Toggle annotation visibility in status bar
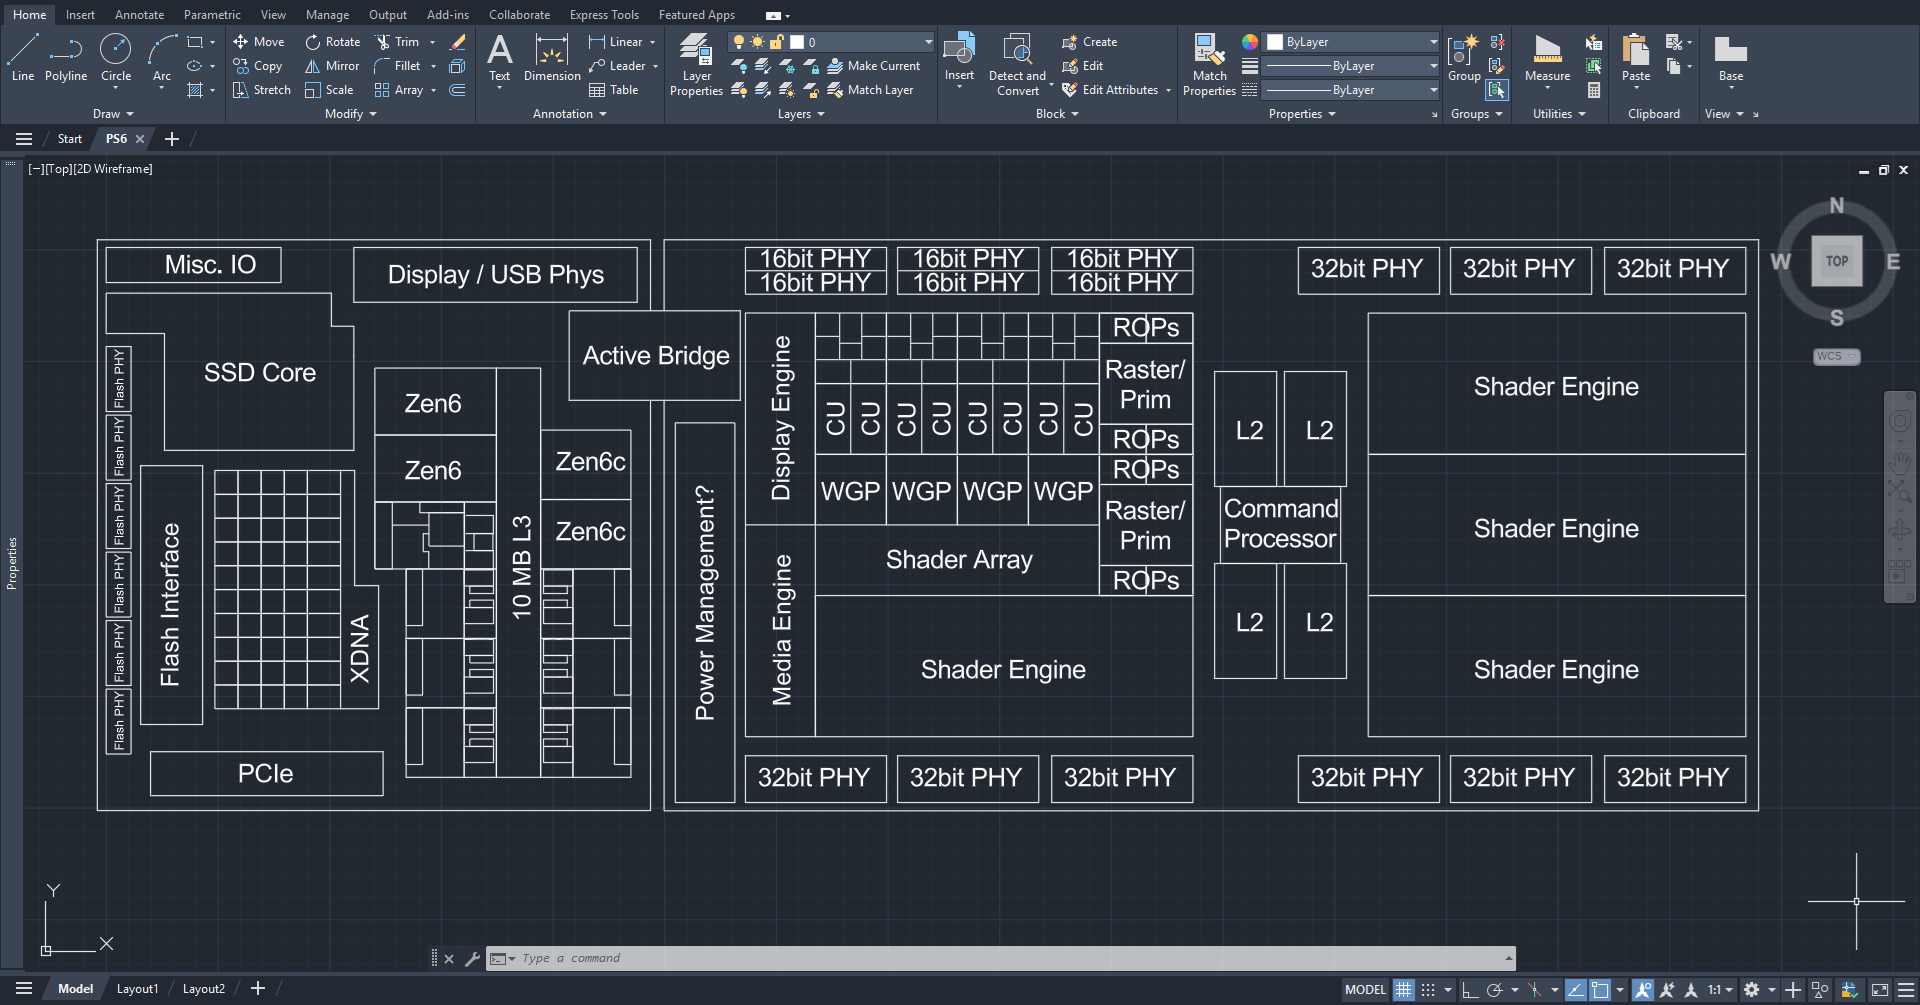 click(x=1643, y=990)
